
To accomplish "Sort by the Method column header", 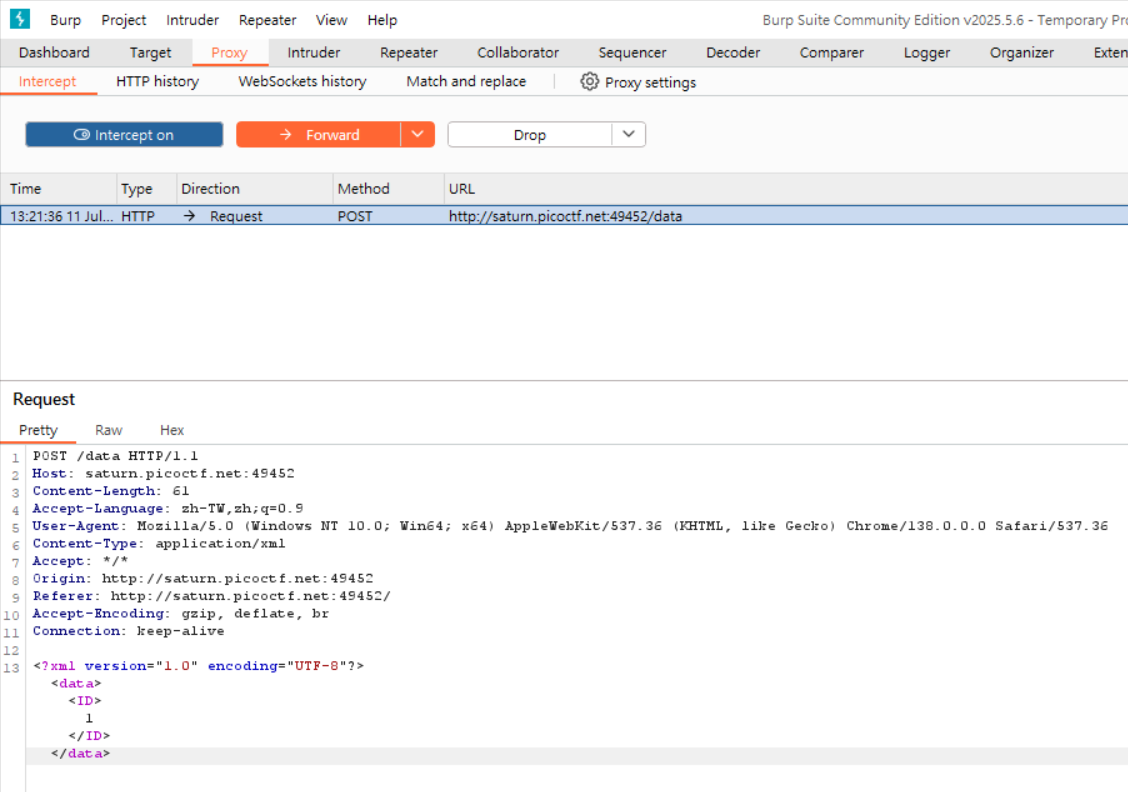I will click(x=388, y=188).
